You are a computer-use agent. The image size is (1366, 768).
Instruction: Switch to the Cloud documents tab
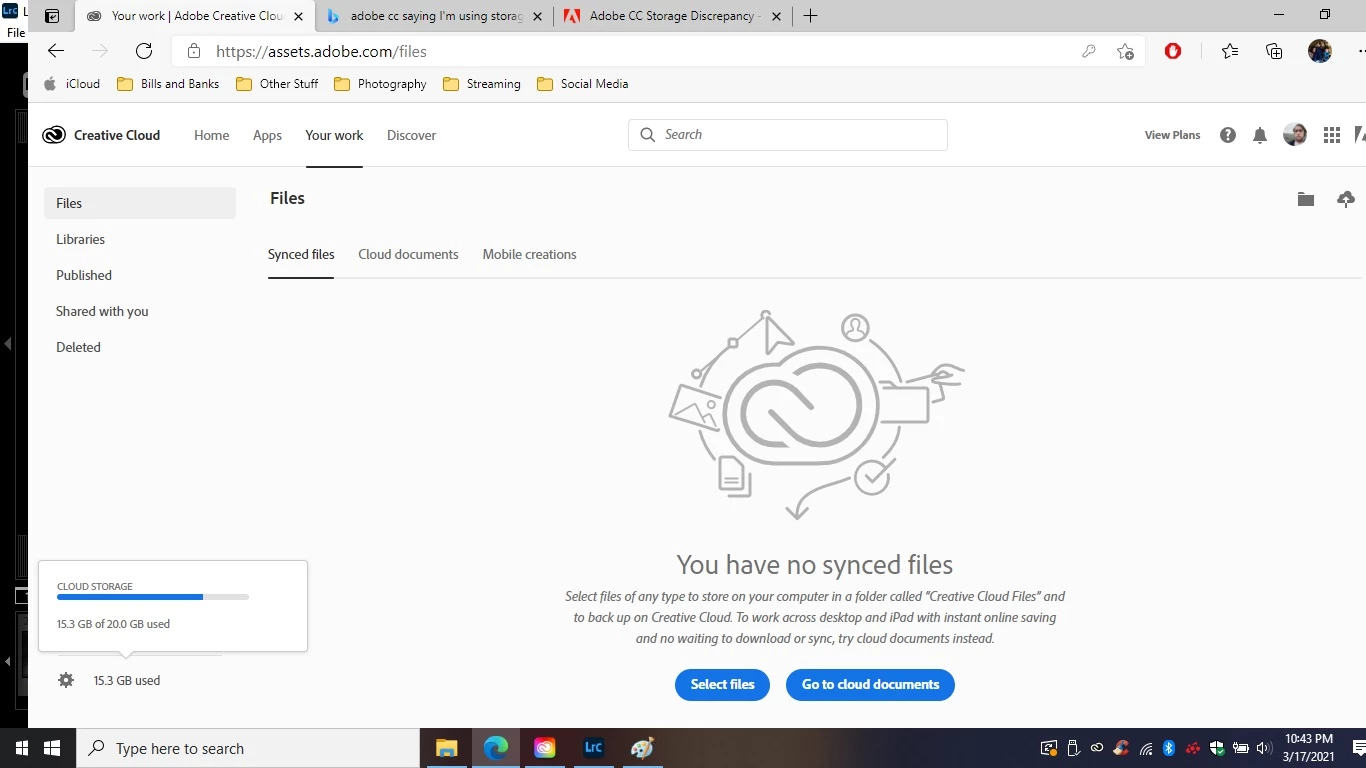pos(408,254)
